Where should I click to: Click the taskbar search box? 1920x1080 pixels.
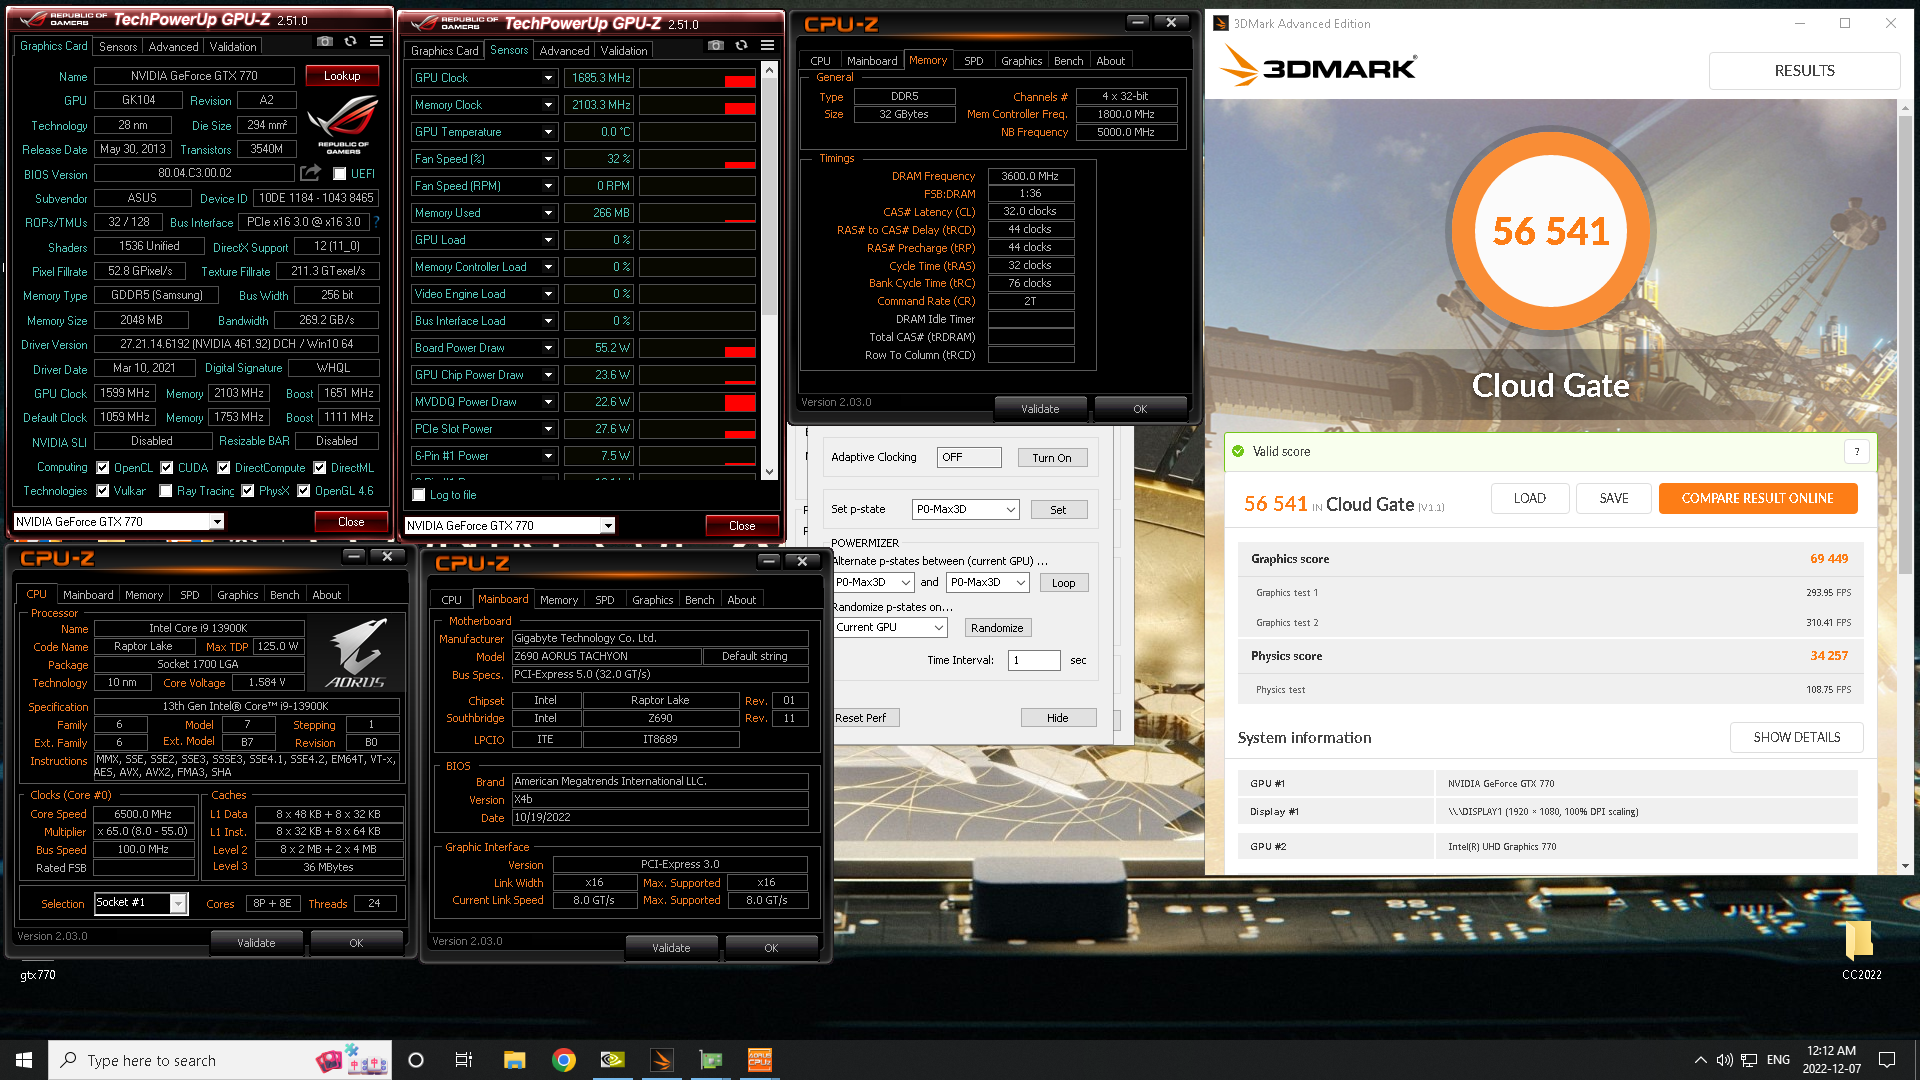pyautogui.click(x=219, y=1060)
